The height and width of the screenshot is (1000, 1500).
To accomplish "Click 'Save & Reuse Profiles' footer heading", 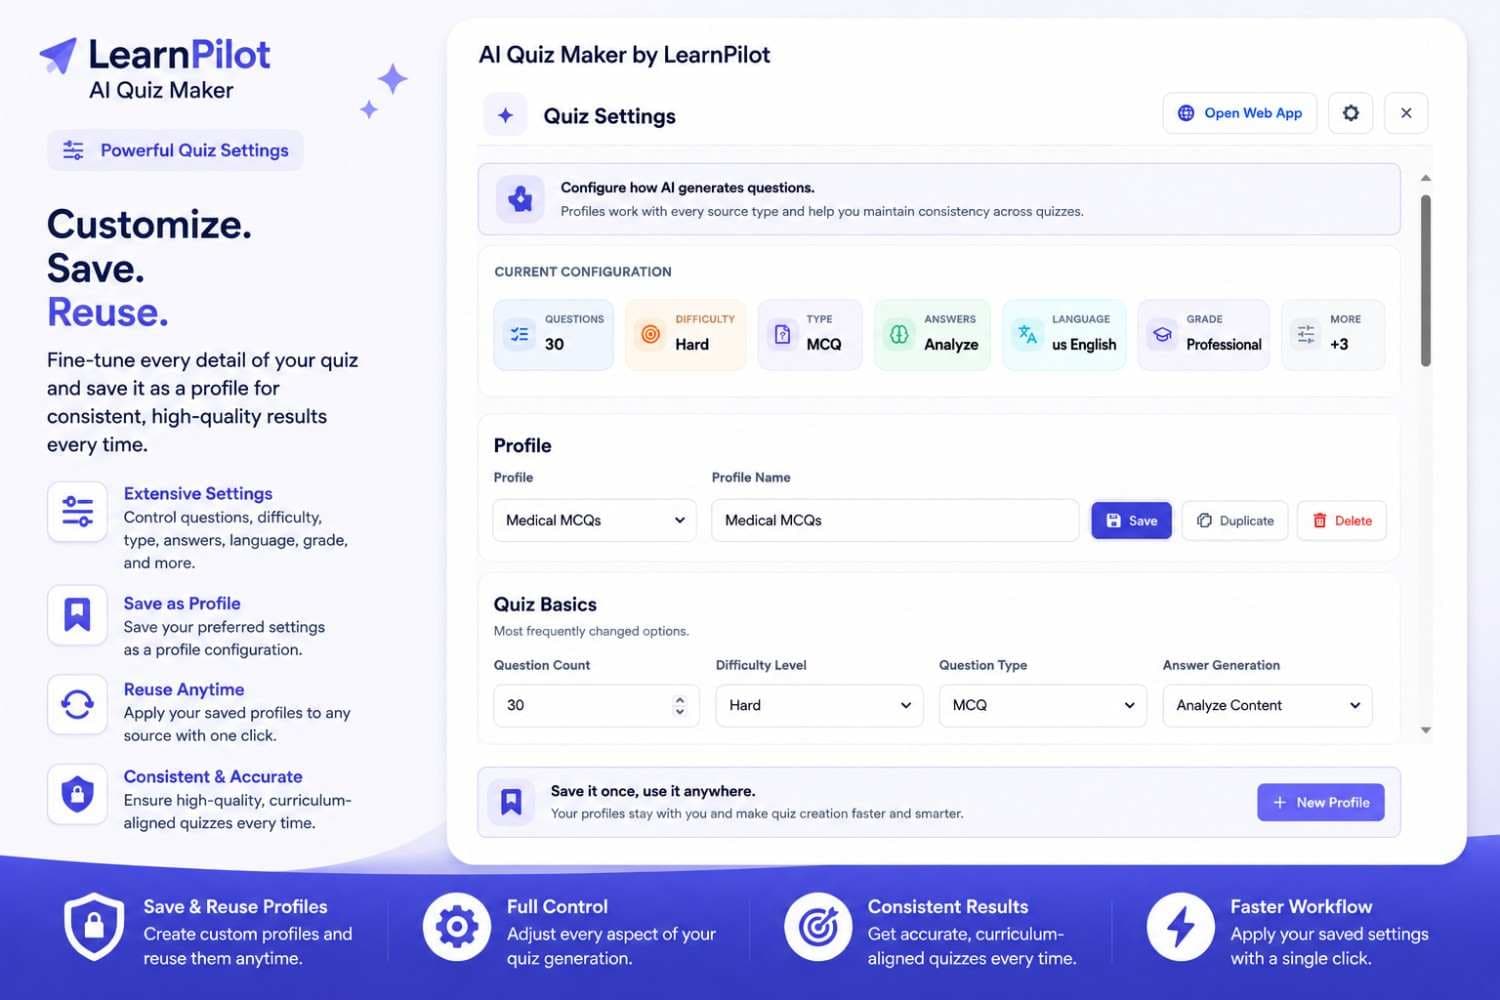I will [x=235, y=906].
